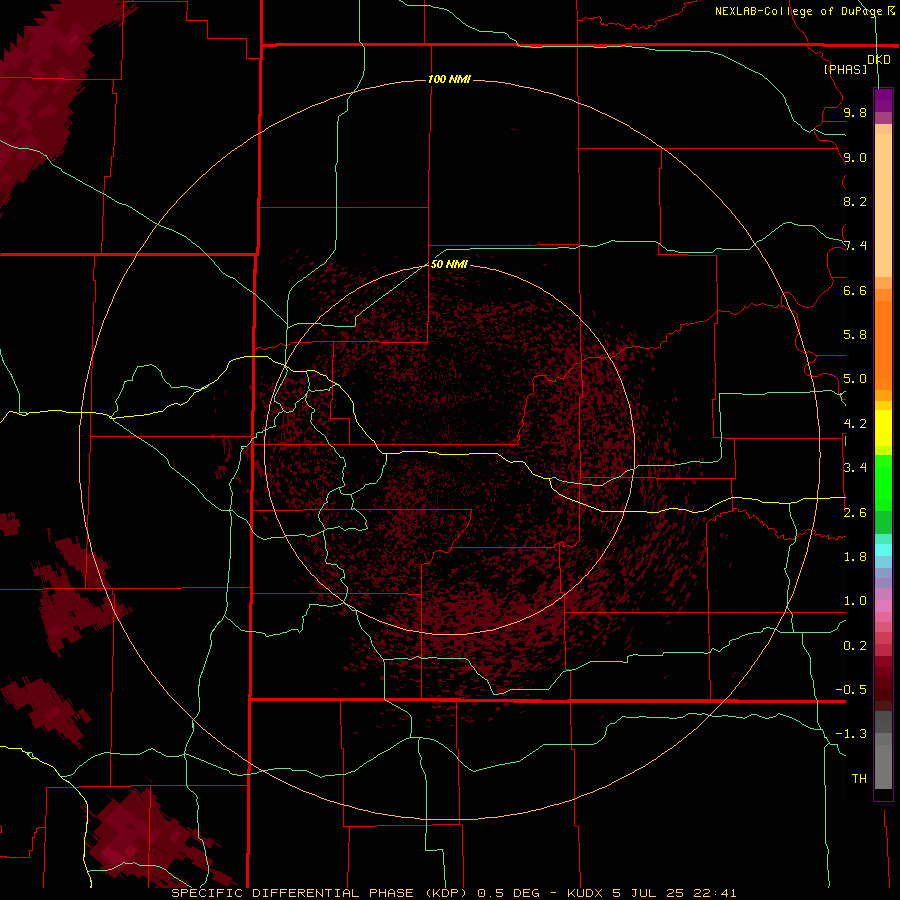Click the purple top segment of the color bar
Image resolution: width=900 pixels, height=900 pixels.
883,100
